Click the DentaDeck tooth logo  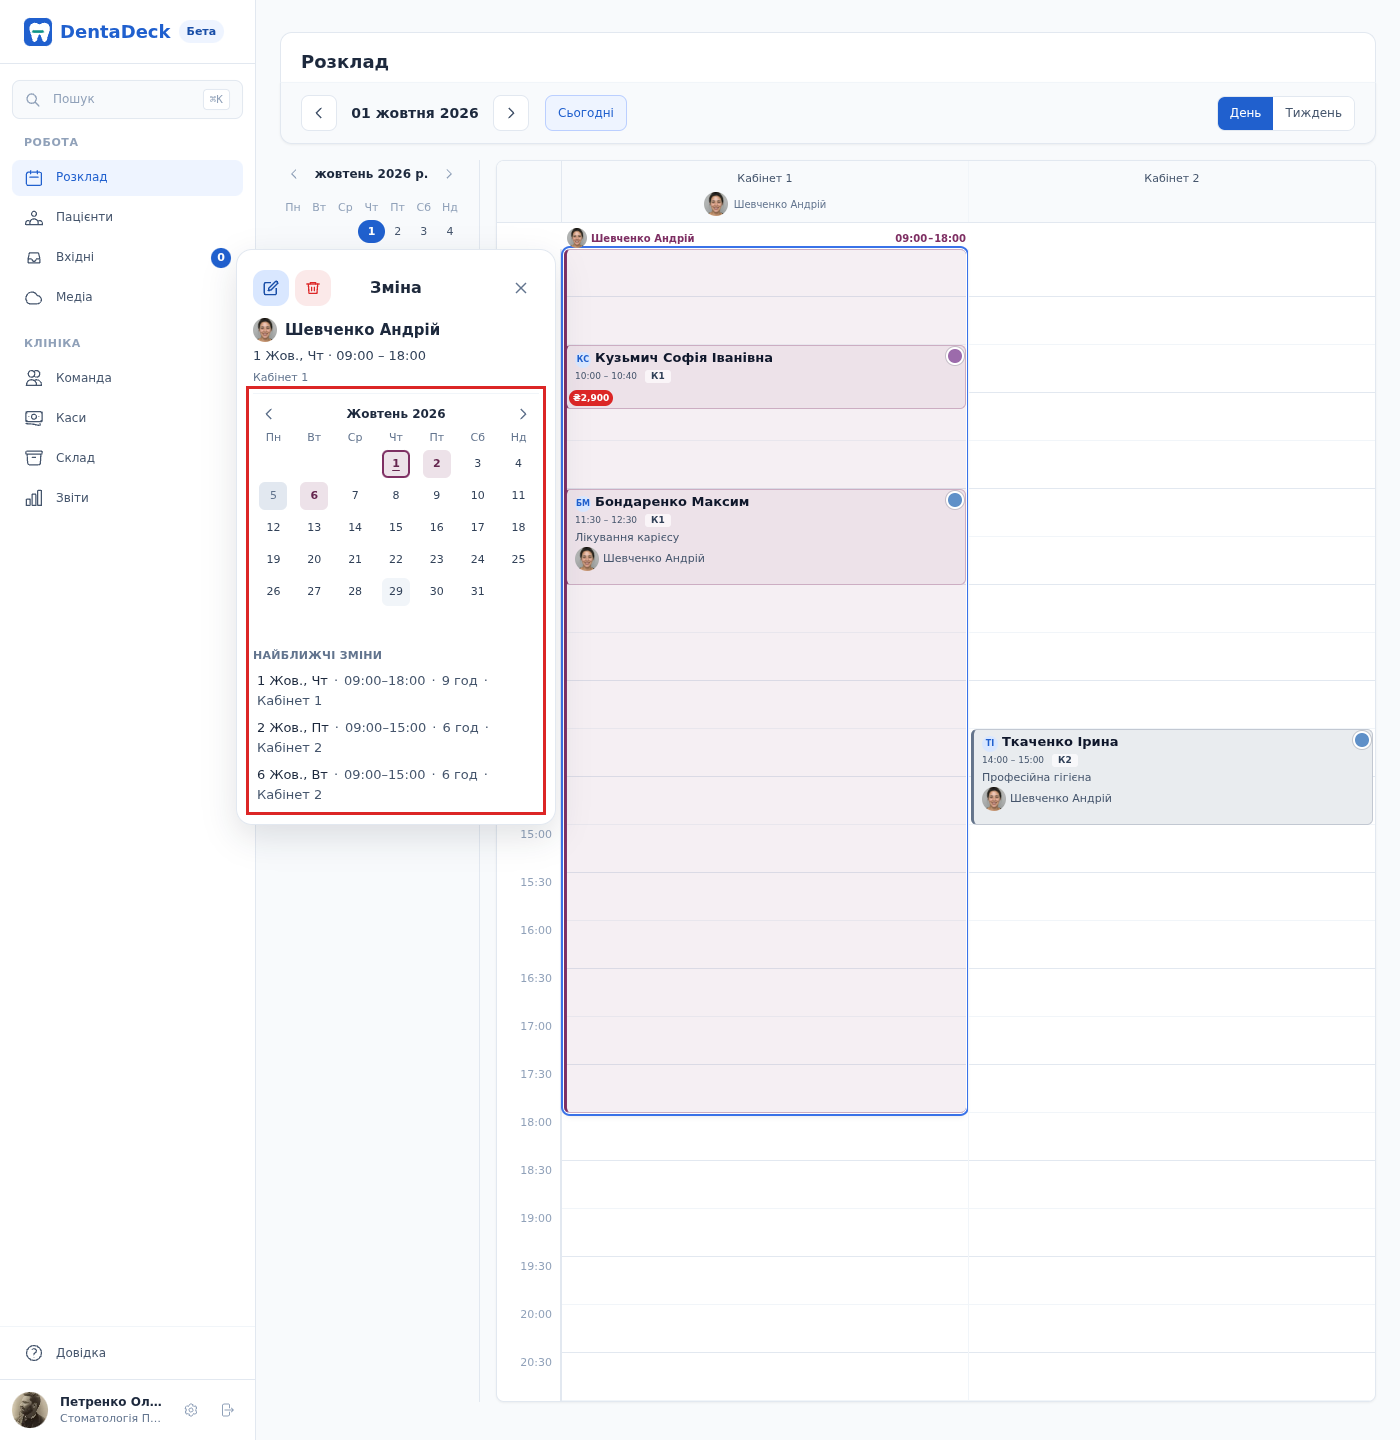[x=38, y=32]
